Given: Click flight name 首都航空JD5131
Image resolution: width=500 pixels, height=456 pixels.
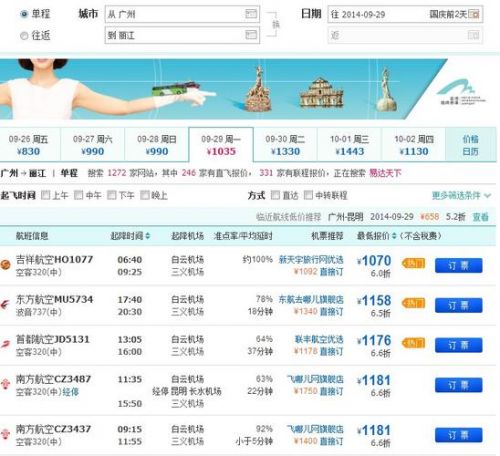Looking at the screenshot, I should pyautogui.click(x=53, y=339).
